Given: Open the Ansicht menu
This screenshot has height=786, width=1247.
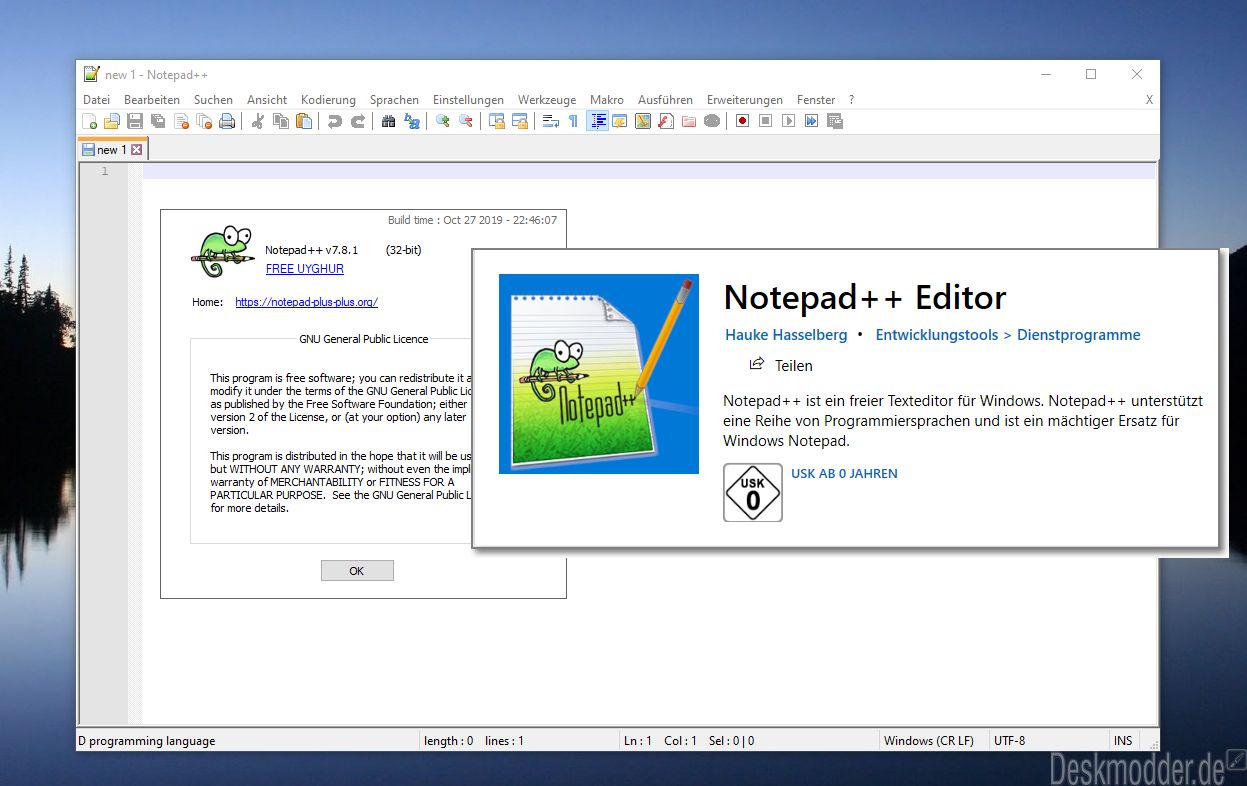Looking at the screenshot, I should pyautogui.click(x=267, y=100).
